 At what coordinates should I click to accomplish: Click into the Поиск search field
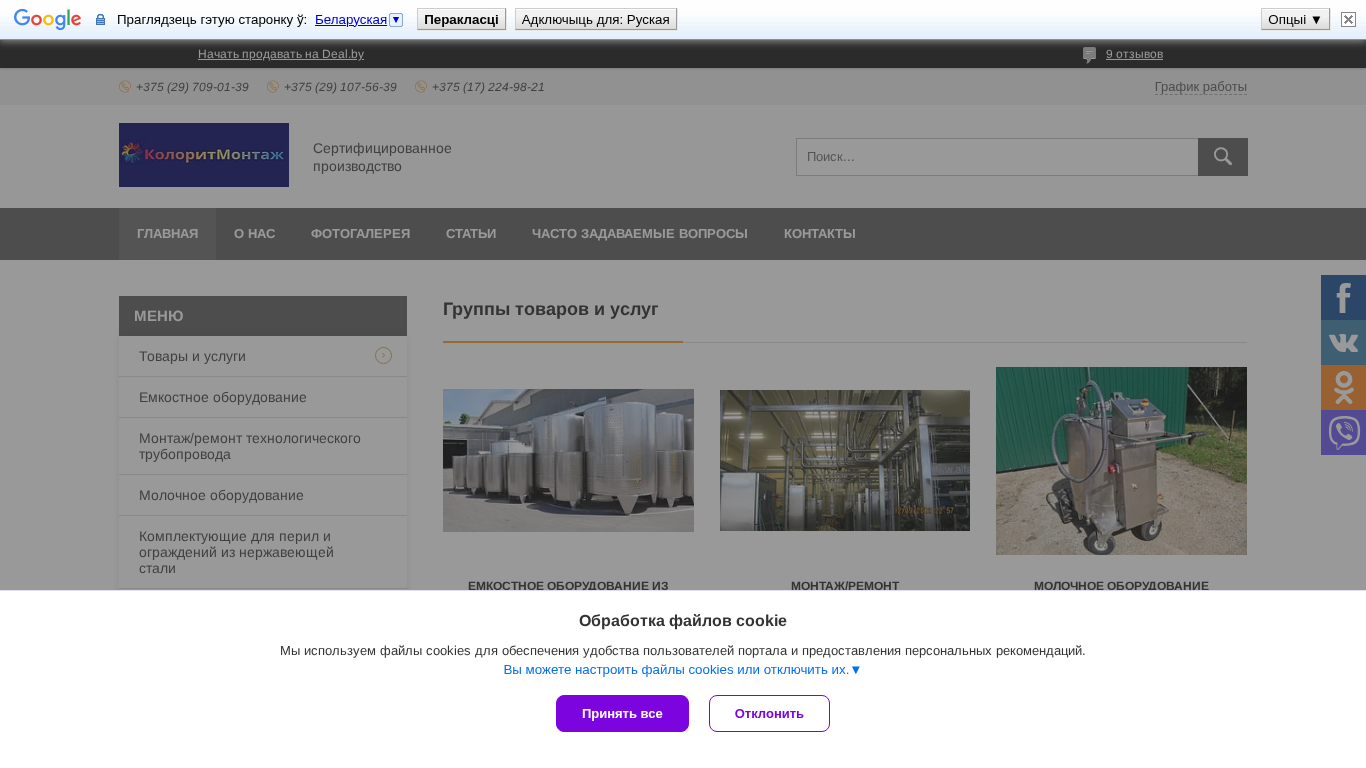pos(996,157)
